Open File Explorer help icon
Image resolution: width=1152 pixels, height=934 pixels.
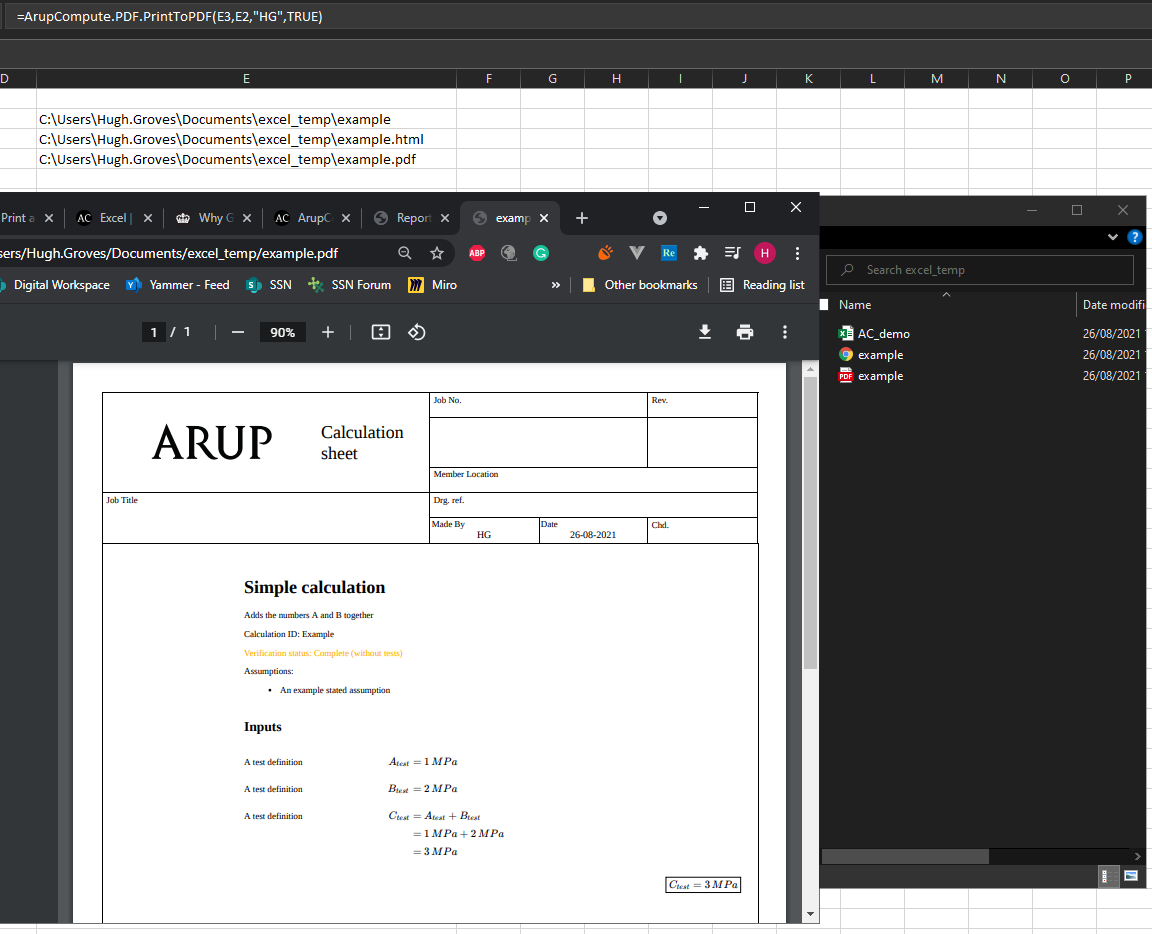[x=1135, y=237]
